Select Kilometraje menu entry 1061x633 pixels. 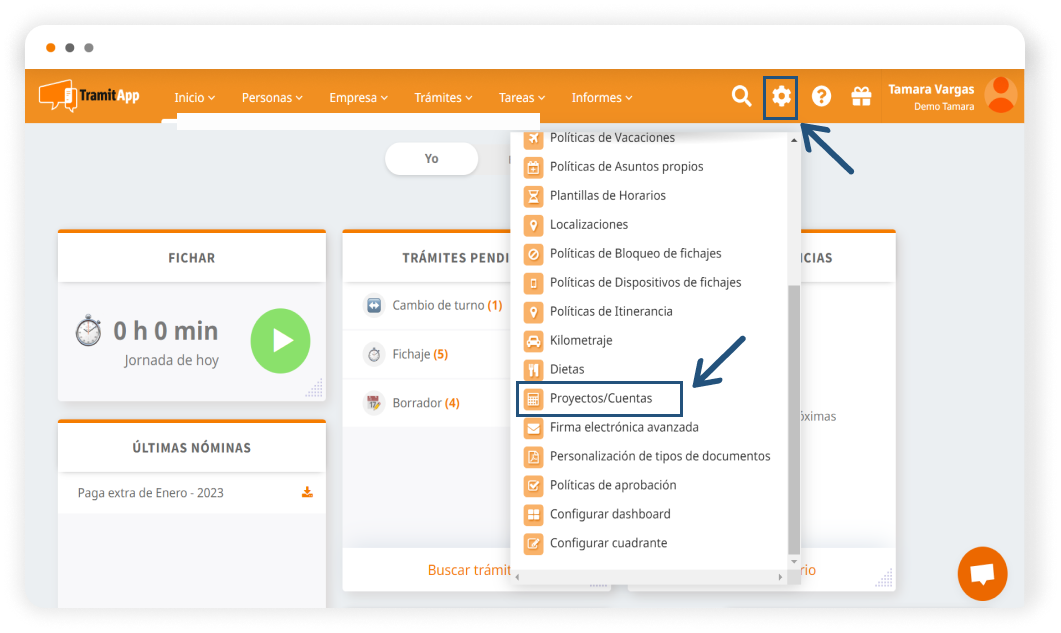point(580,340)
